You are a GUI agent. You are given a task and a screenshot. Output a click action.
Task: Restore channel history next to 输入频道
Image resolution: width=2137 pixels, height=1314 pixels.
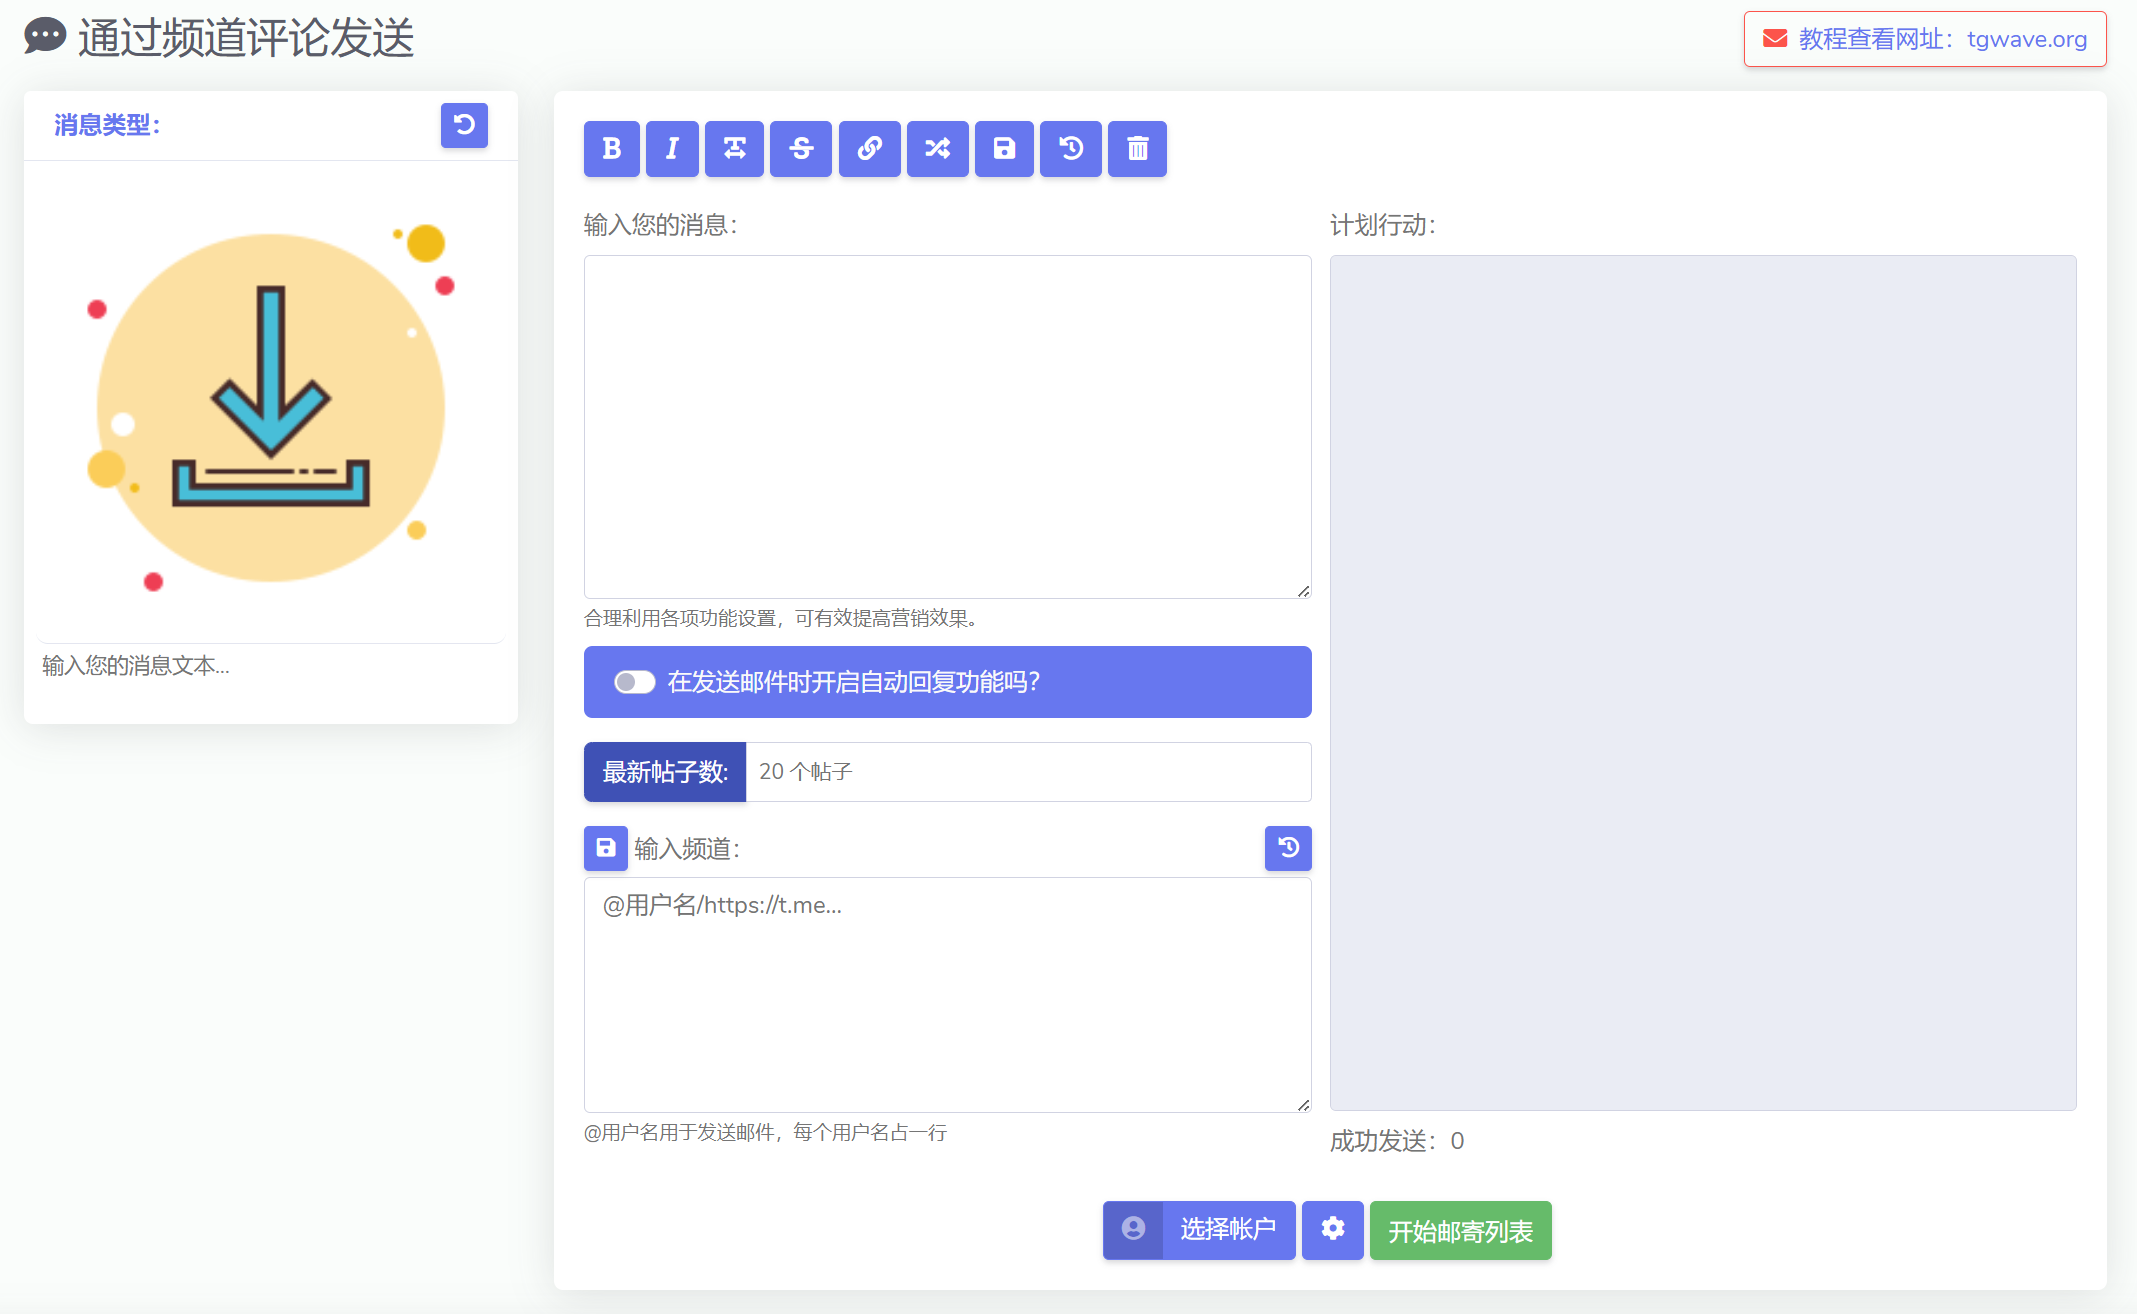click(x=1288, y=848)
